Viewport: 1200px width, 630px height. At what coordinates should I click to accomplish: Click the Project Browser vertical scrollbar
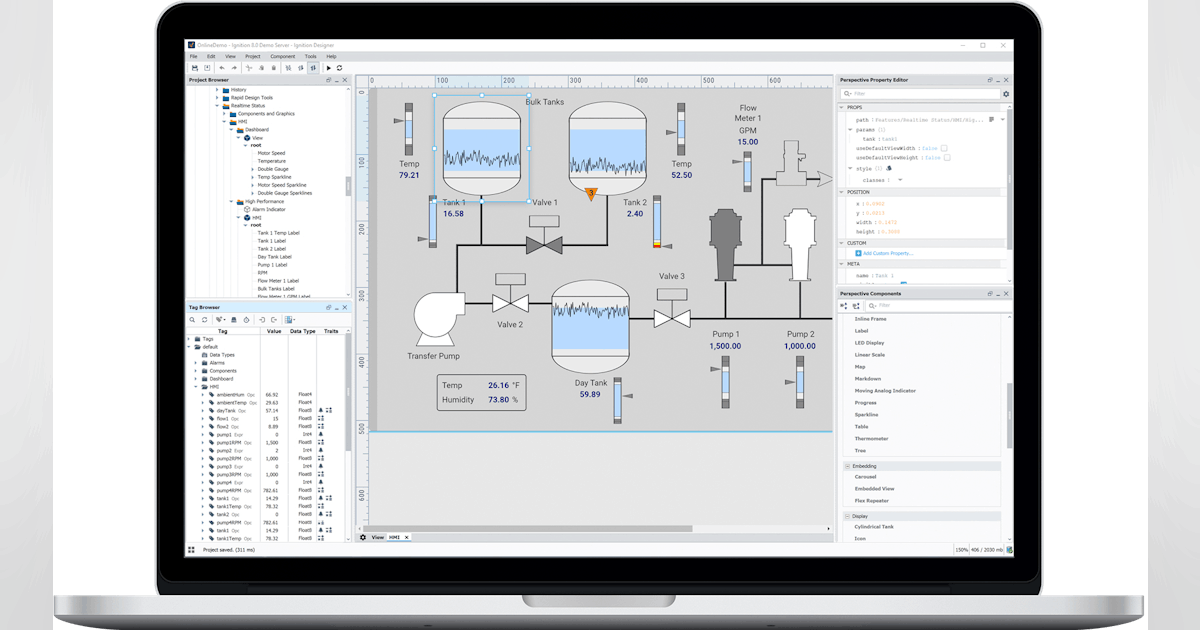tap(349, 186)
